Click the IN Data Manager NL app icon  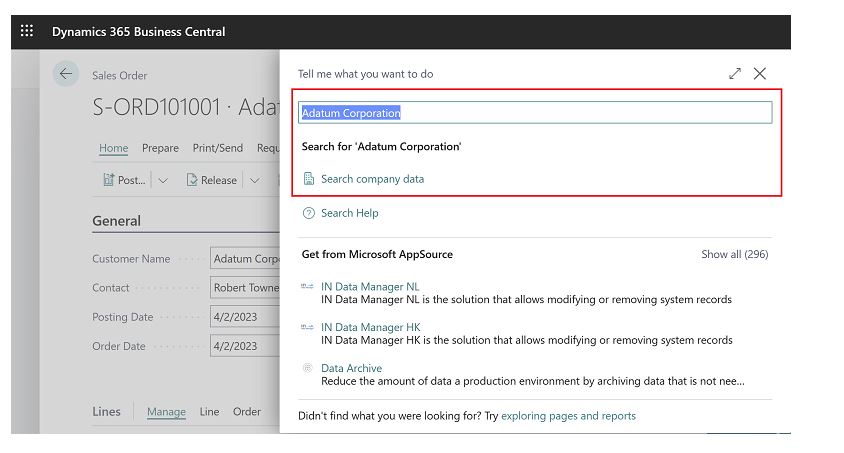pyautogui.click(x=308, y=287)
